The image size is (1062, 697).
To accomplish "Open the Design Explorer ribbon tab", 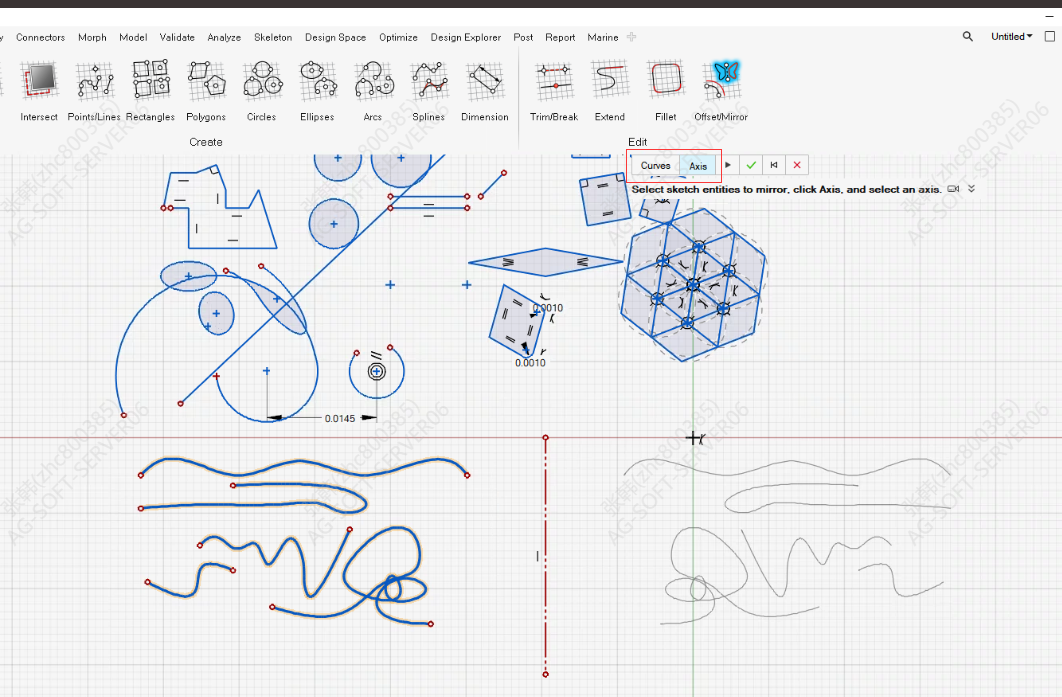I will (466, 38).
